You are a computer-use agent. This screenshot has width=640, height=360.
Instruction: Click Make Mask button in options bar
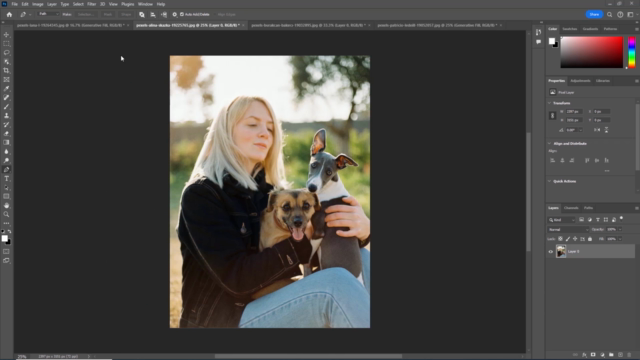pyautogui.click(x=108, y=14)
